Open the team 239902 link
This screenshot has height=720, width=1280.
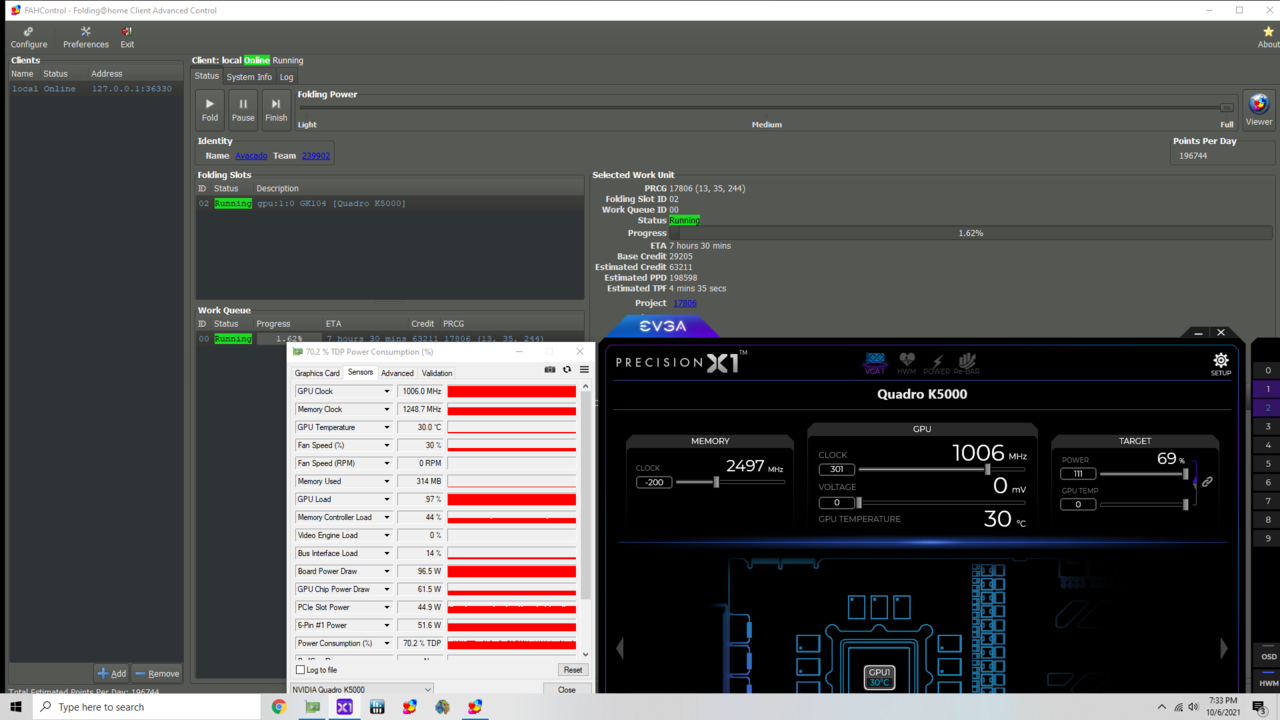tap(315, 155)
